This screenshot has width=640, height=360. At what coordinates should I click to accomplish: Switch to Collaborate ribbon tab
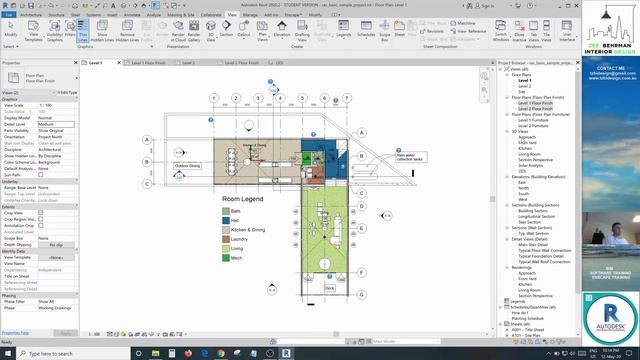(211, 15)
